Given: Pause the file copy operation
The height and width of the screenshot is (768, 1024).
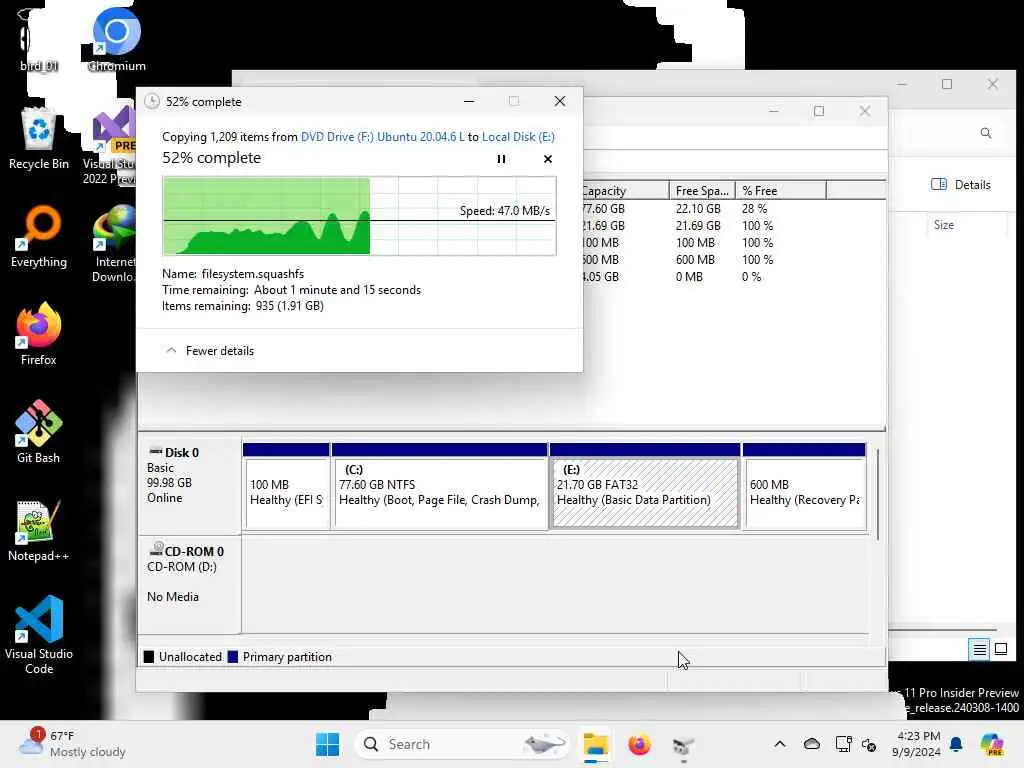Looking at the screenshot, I should point(501,159).
